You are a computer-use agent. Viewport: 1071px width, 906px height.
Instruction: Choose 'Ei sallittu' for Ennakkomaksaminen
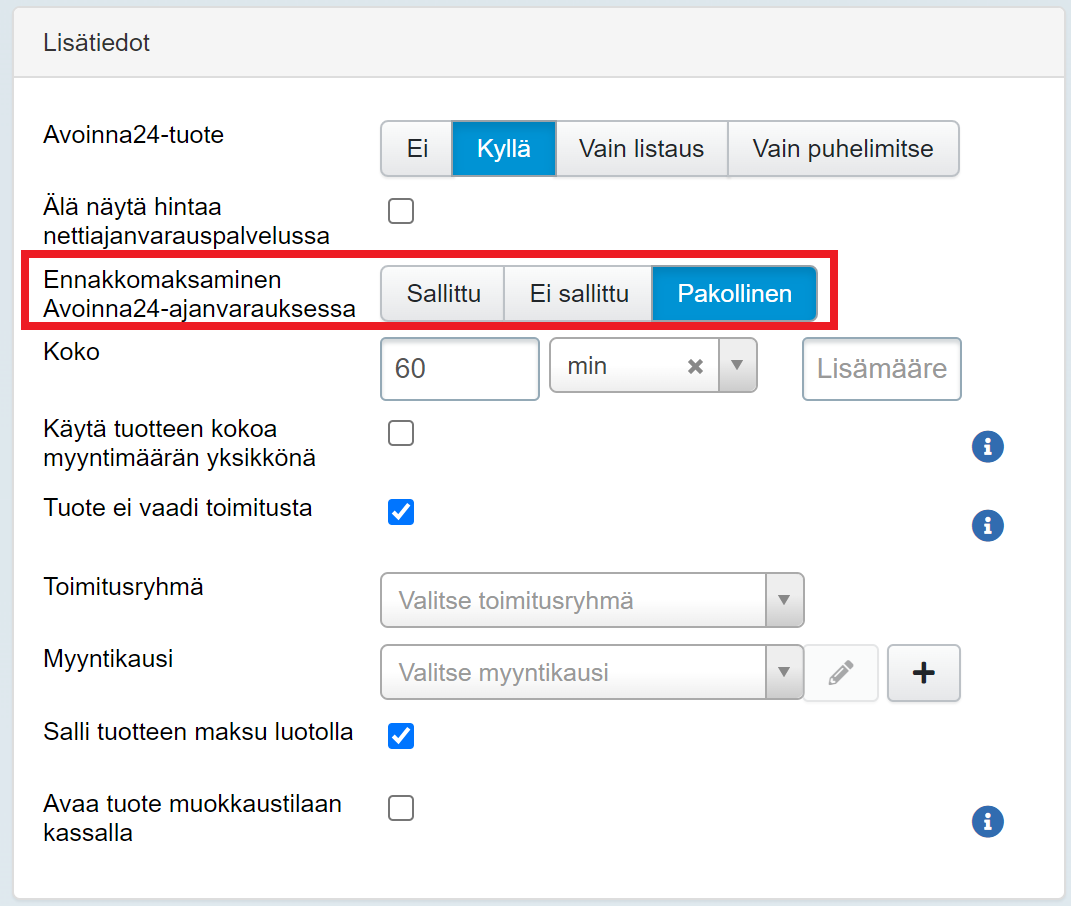point(578,294)
